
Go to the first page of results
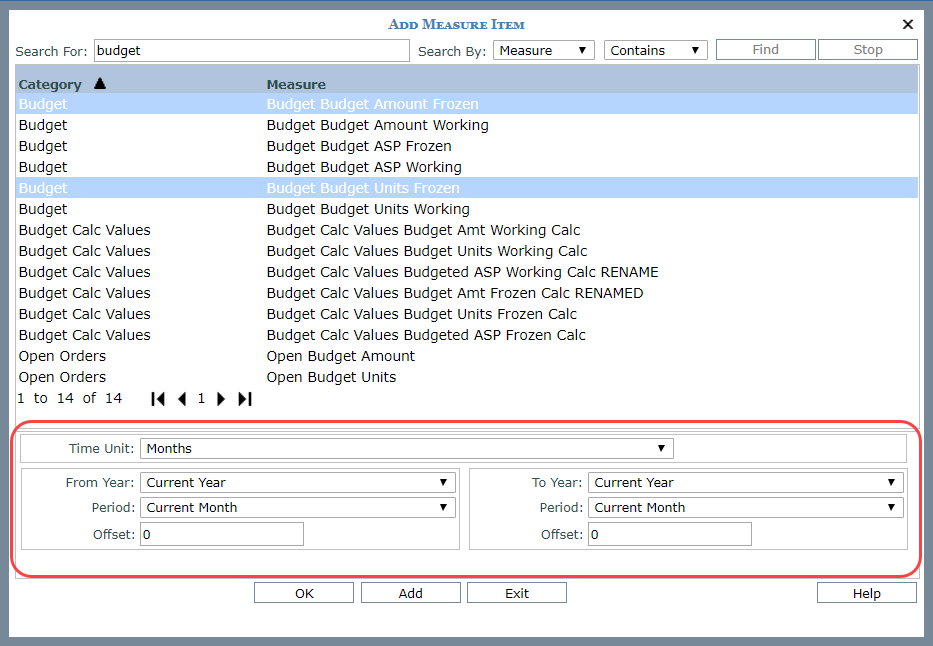(x=158, y=399)
